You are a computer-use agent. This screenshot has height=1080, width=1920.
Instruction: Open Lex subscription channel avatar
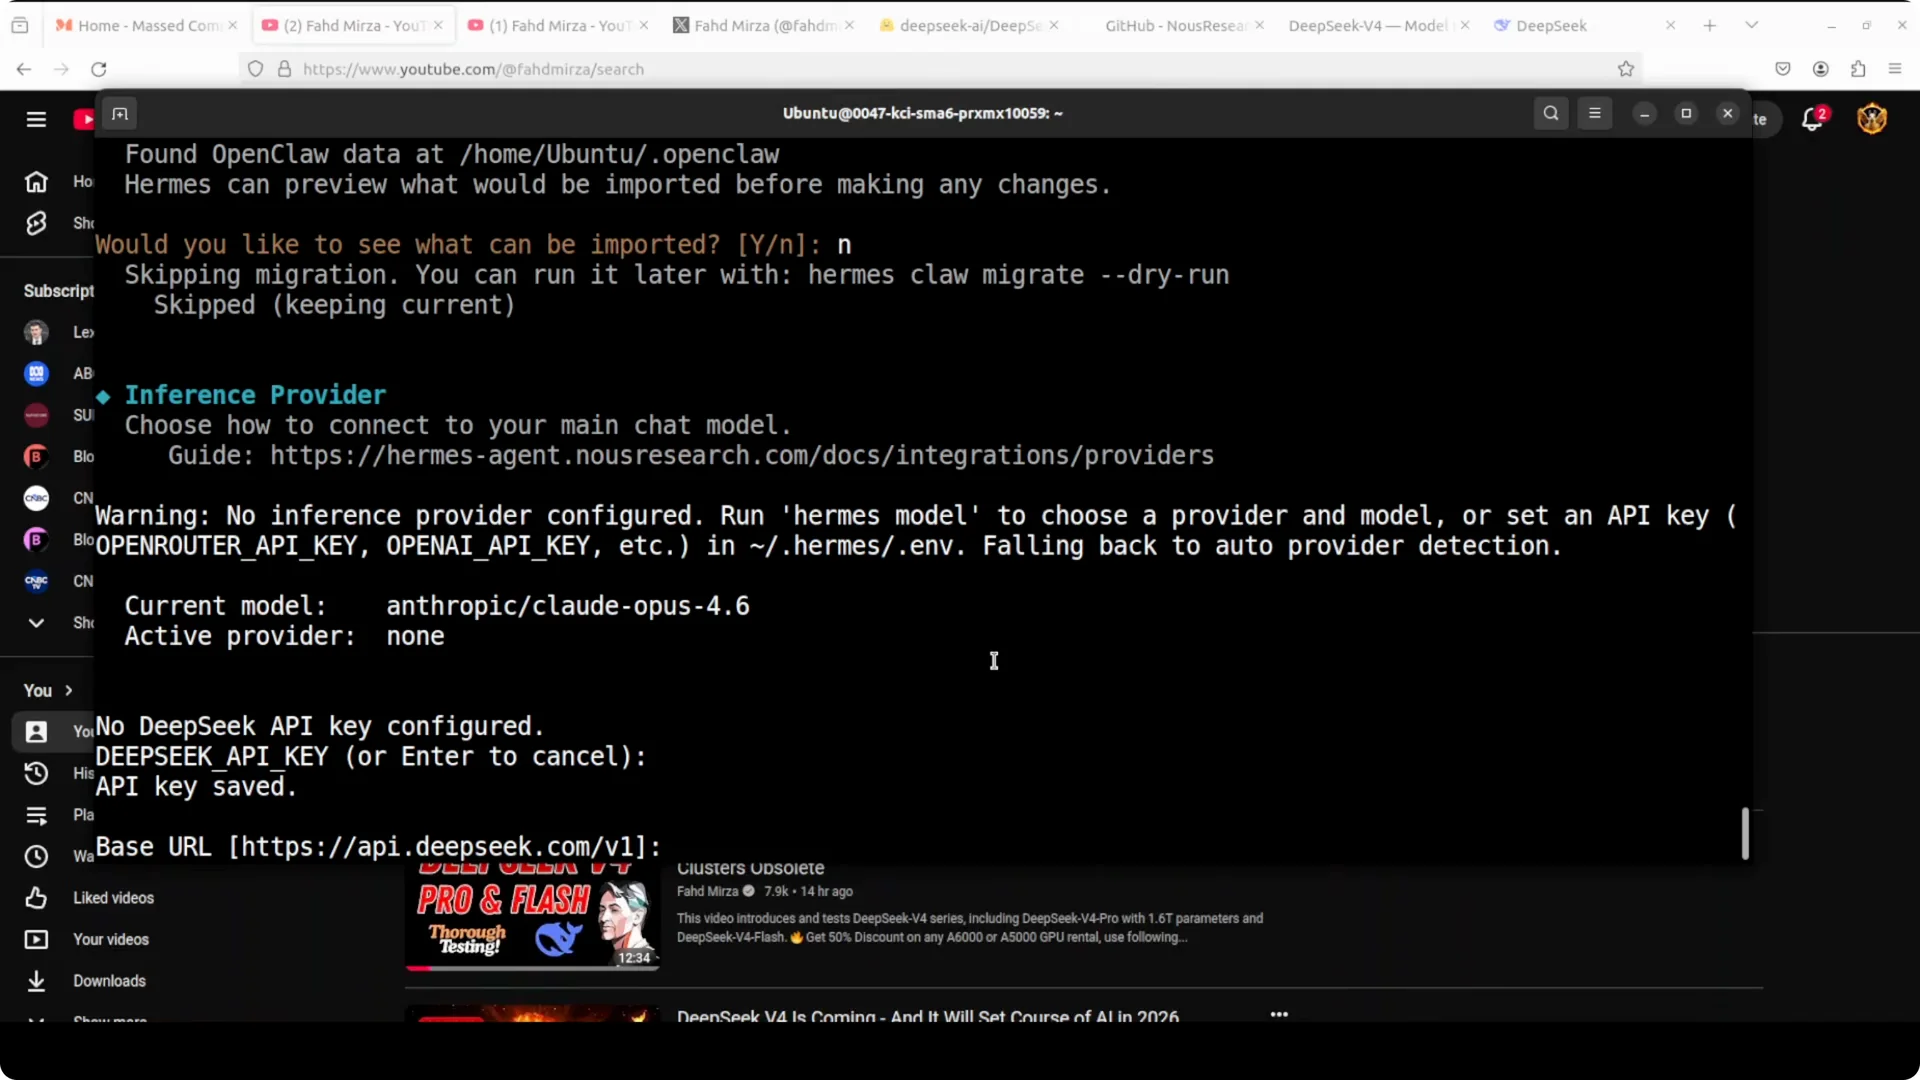click(36, 332)
